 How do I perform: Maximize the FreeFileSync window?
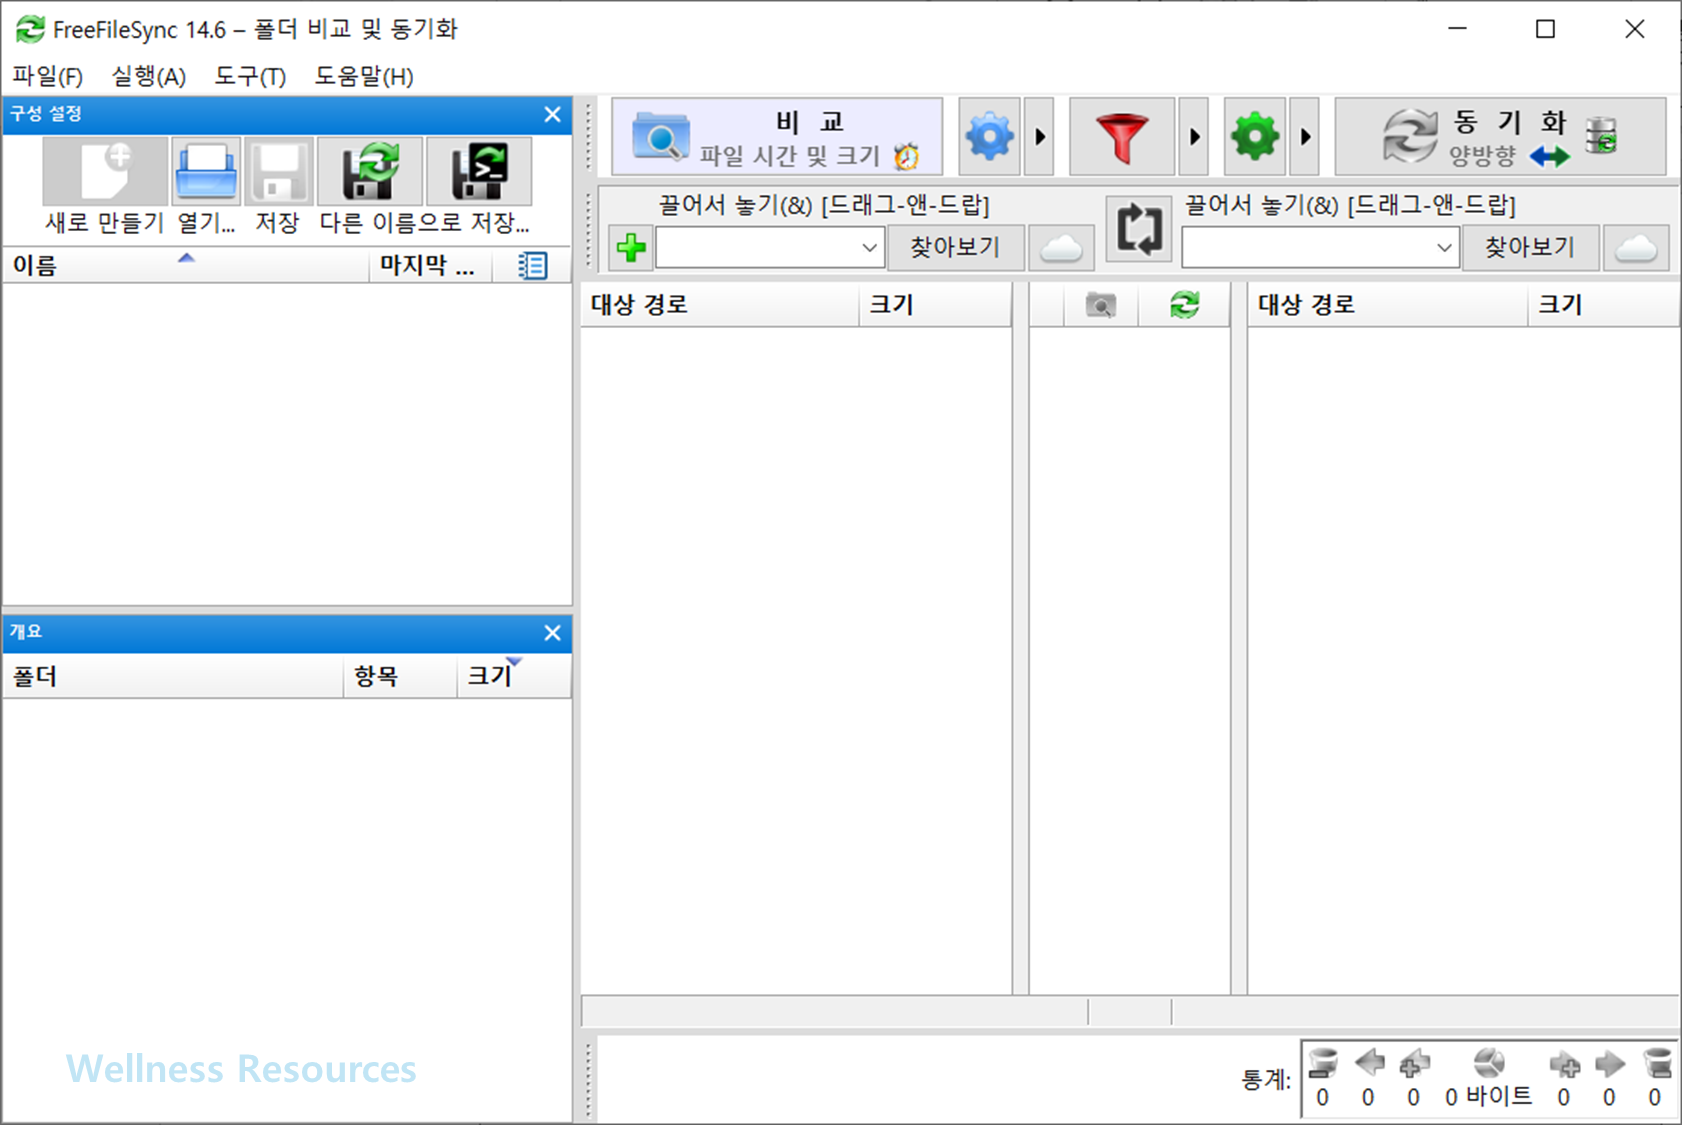[1545, 29]
